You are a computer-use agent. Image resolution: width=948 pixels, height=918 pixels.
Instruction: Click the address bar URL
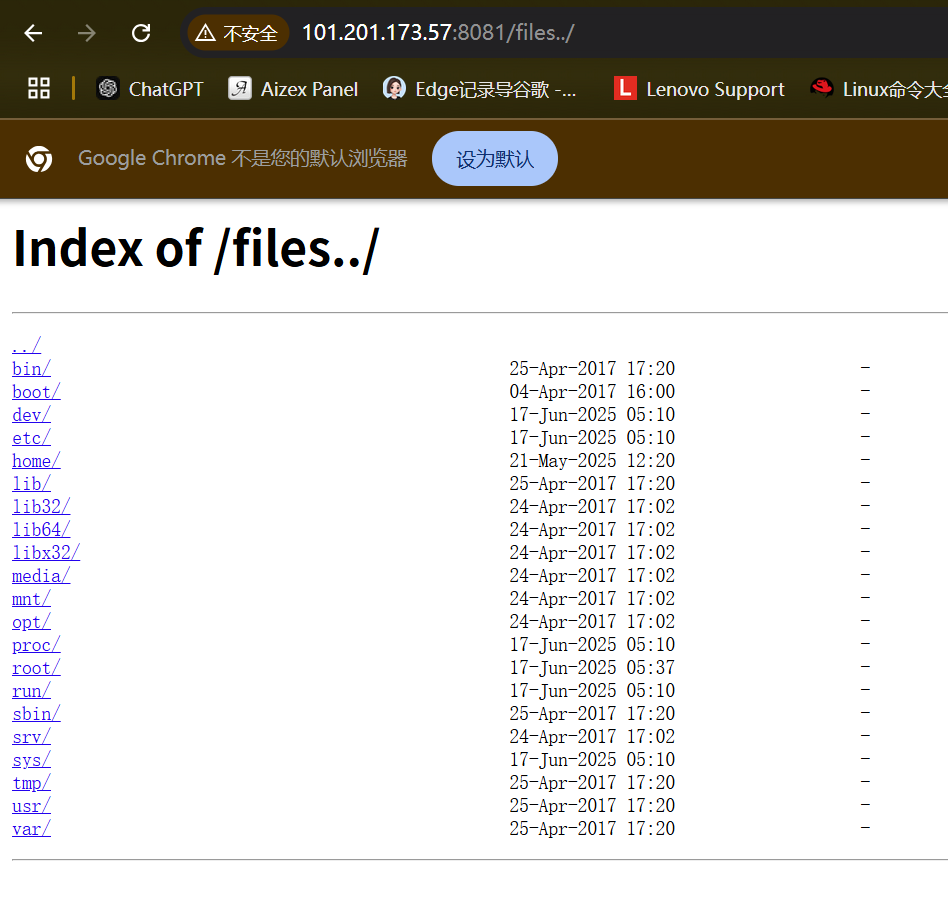pos(438,33)
